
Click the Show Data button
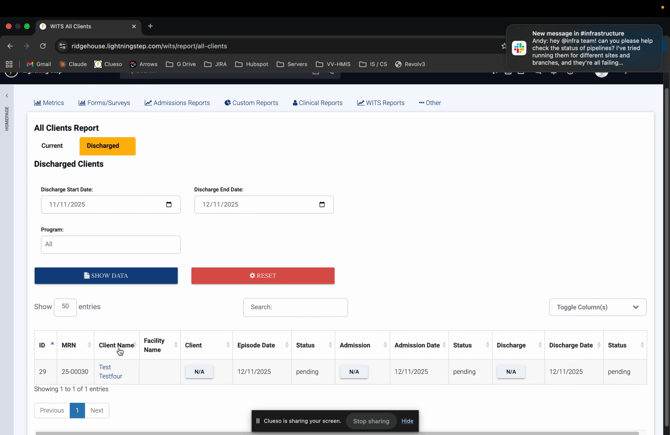pos(106,276)
